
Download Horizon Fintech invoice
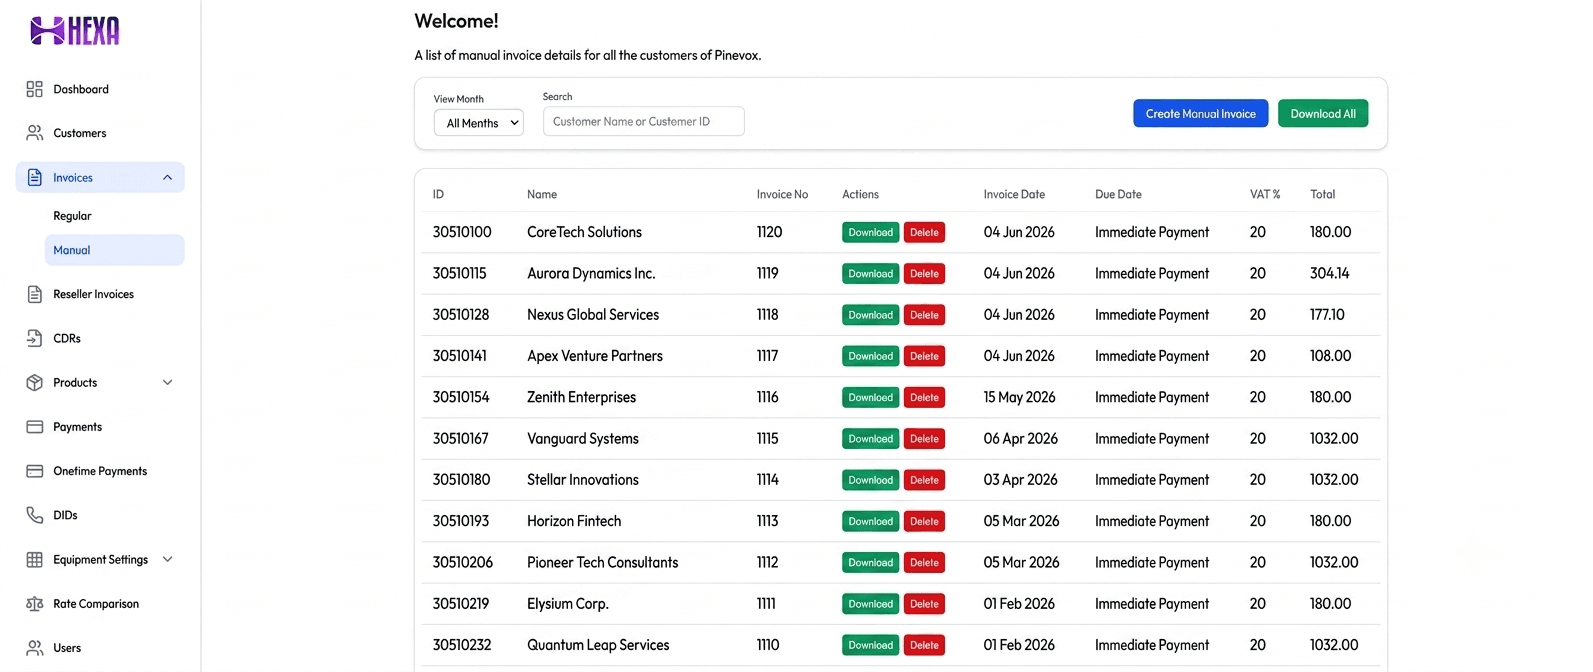[870, 521]
